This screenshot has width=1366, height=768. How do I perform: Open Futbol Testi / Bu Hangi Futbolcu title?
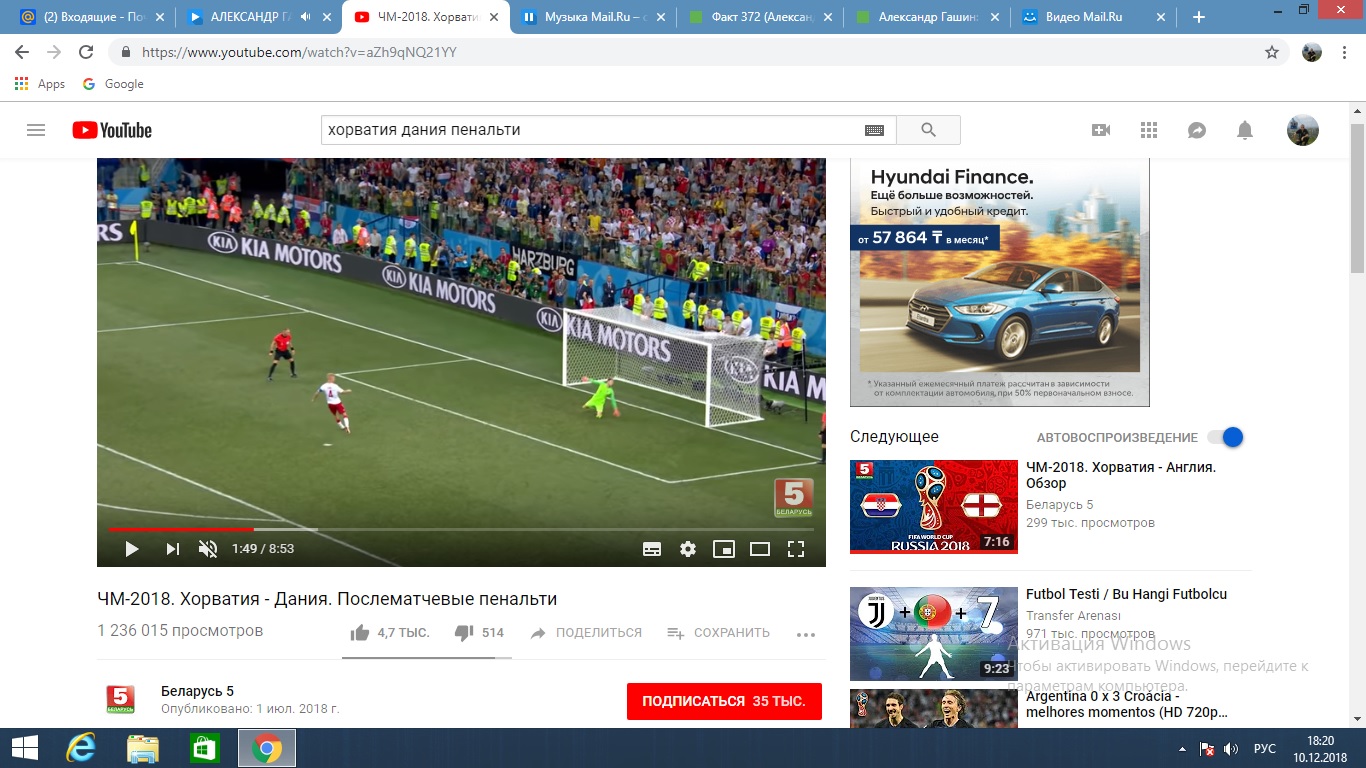(x=1126, y=594)
